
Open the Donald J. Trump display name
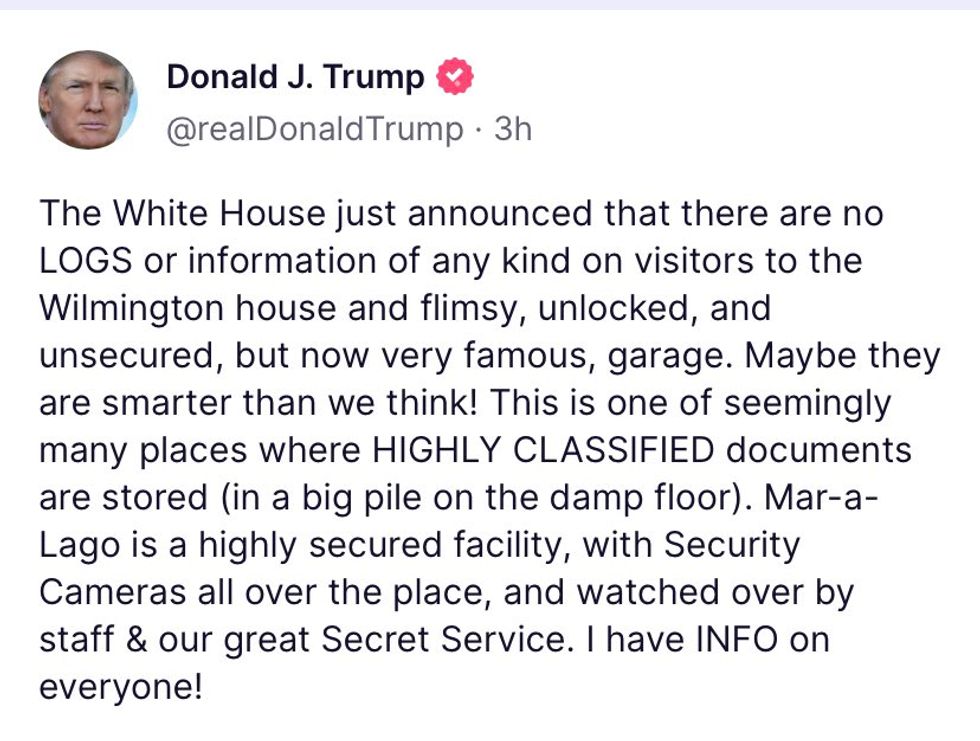[x=295, y=77]
